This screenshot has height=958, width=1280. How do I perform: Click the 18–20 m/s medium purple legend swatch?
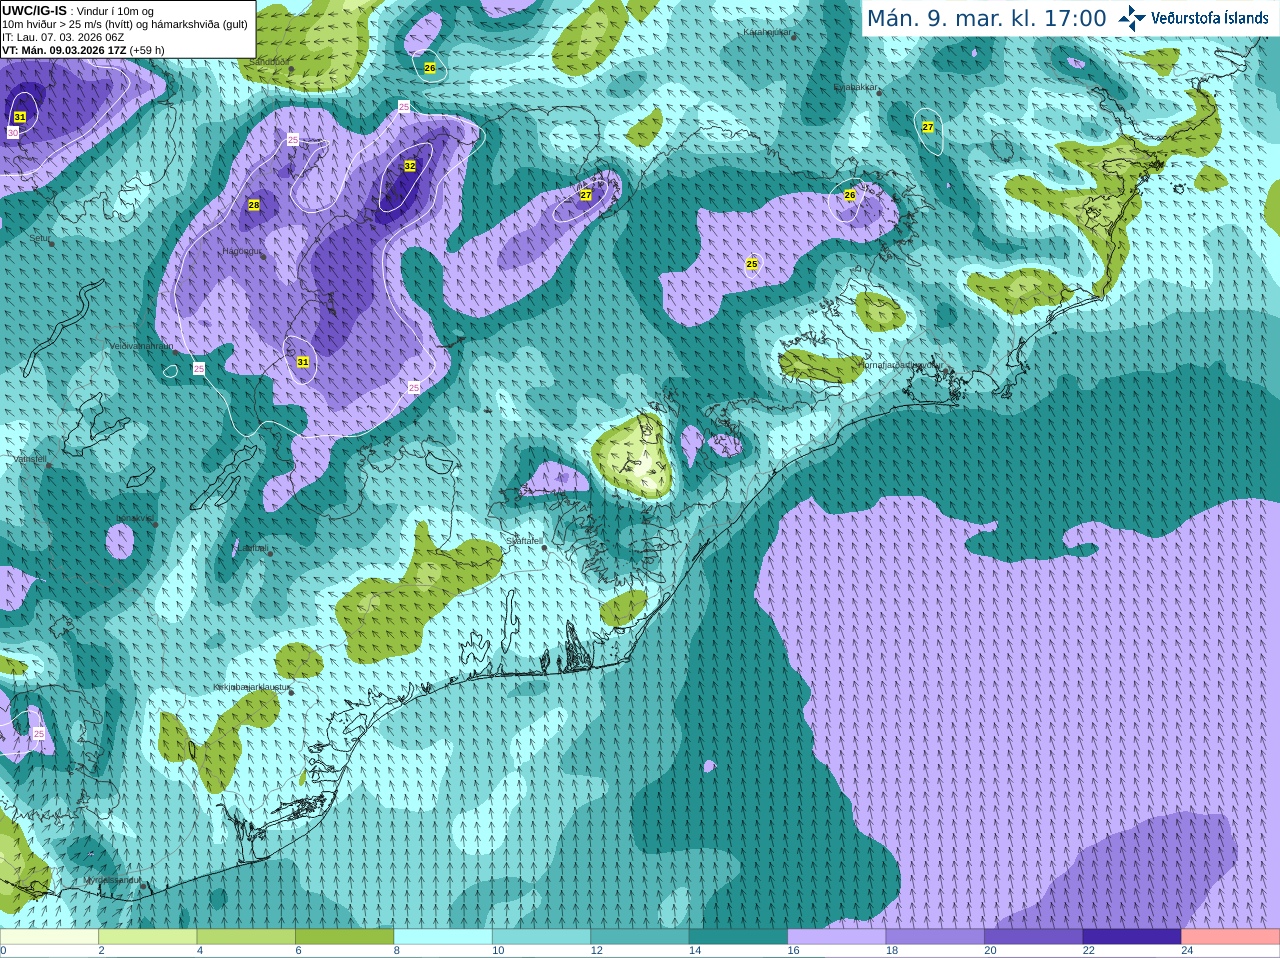point(936,937)
